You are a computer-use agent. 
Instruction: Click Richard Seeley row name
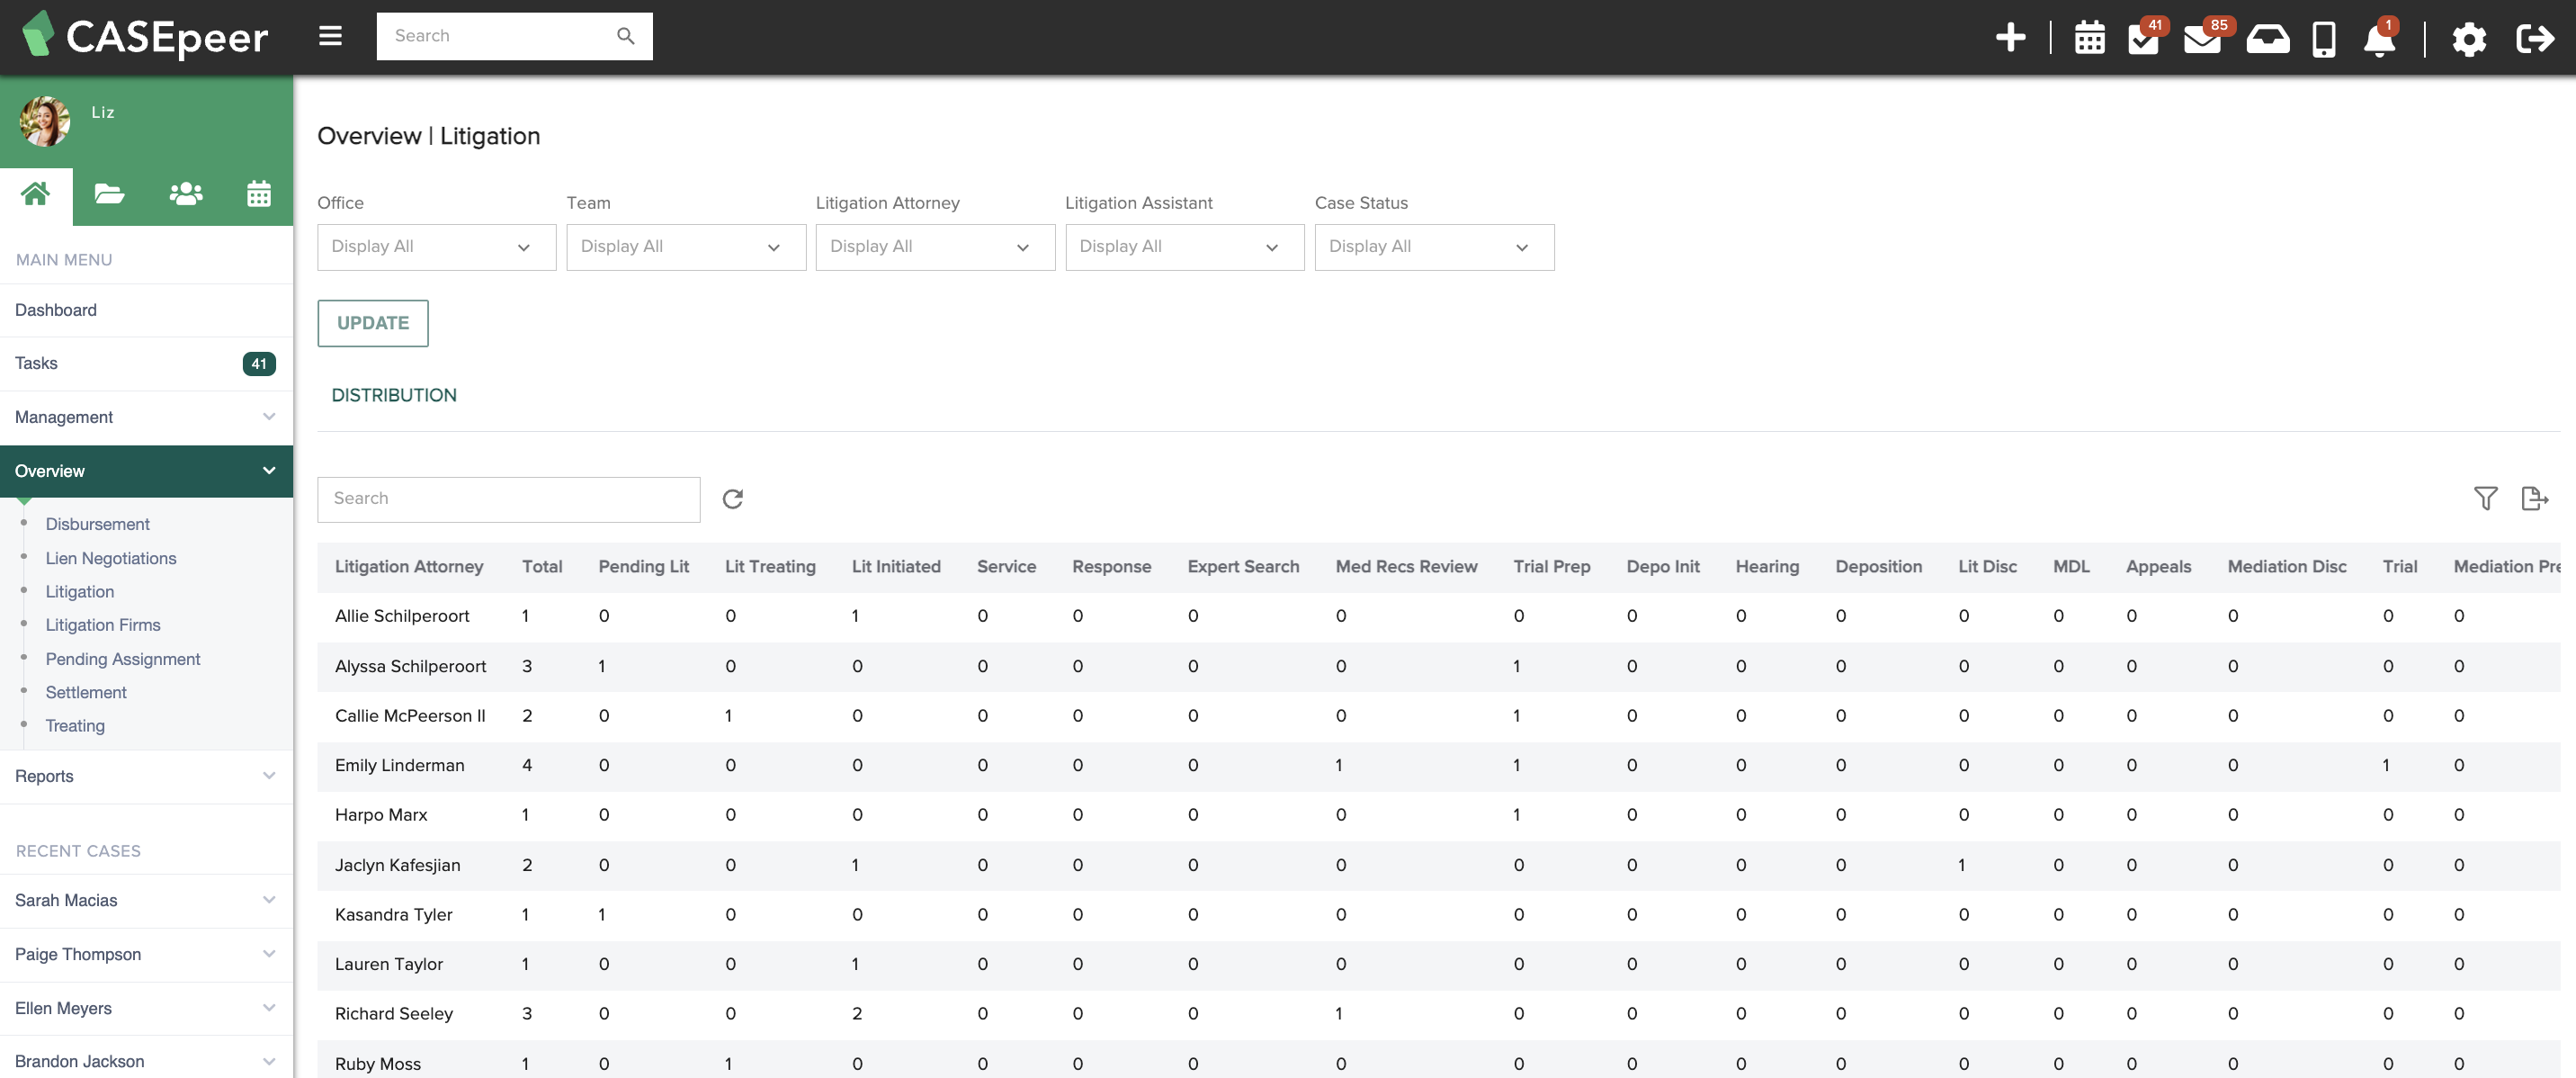393,1014
